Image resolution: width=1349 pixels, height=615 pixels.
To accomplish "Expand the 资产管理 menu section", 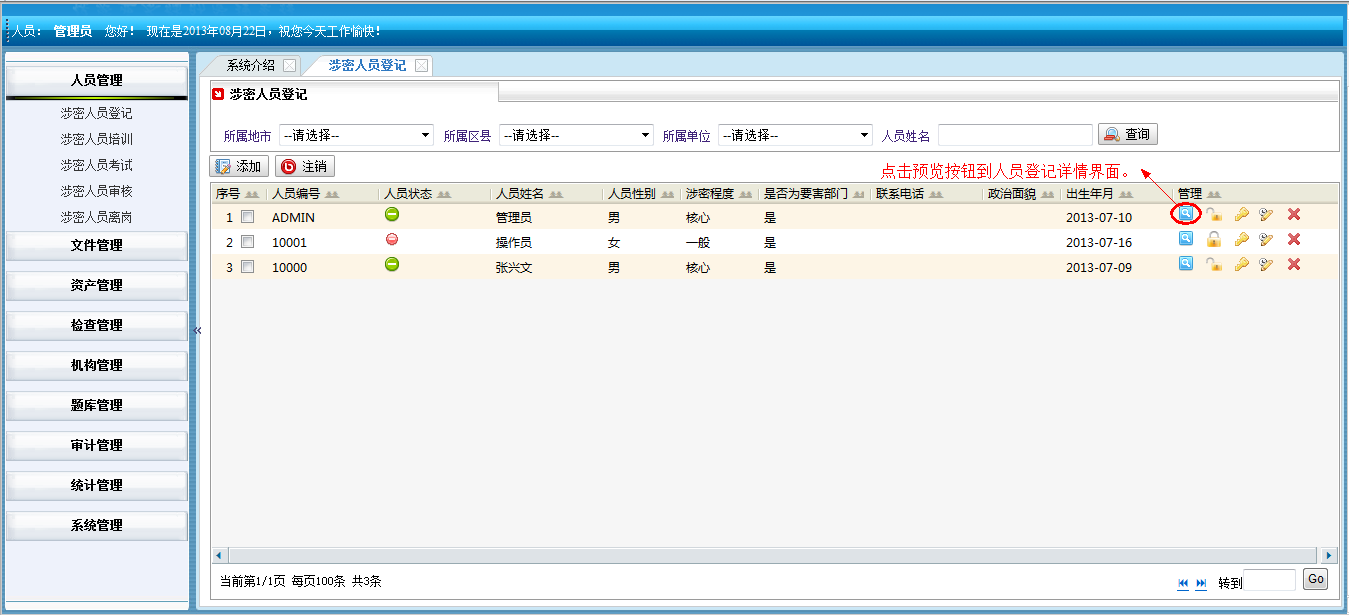I will (x=96, y=285).
